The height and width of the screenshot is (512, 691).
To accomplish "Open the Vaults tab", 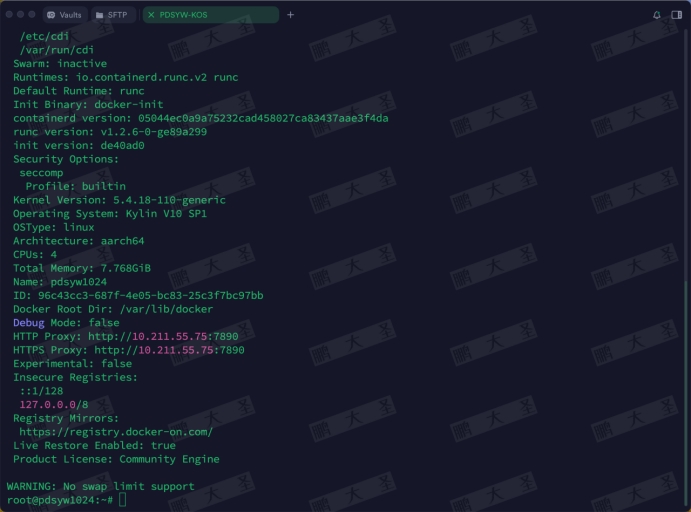I will [65, 15].
